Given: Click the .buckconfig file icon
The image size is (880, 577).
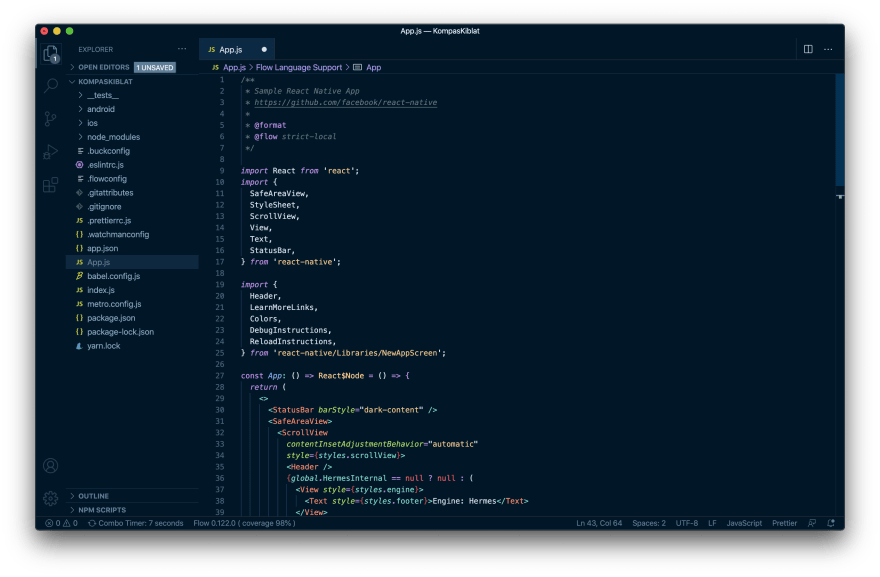Looking at the screenshot, I should [80, 151].
